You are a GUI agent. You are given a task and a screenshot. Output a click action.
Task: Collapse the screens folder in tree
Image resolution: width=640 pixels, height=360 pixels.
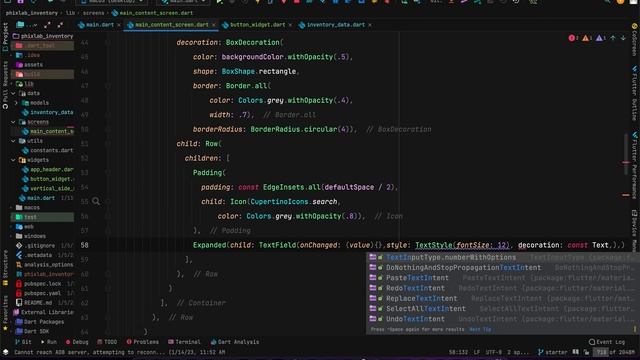[x=13, y=122]
